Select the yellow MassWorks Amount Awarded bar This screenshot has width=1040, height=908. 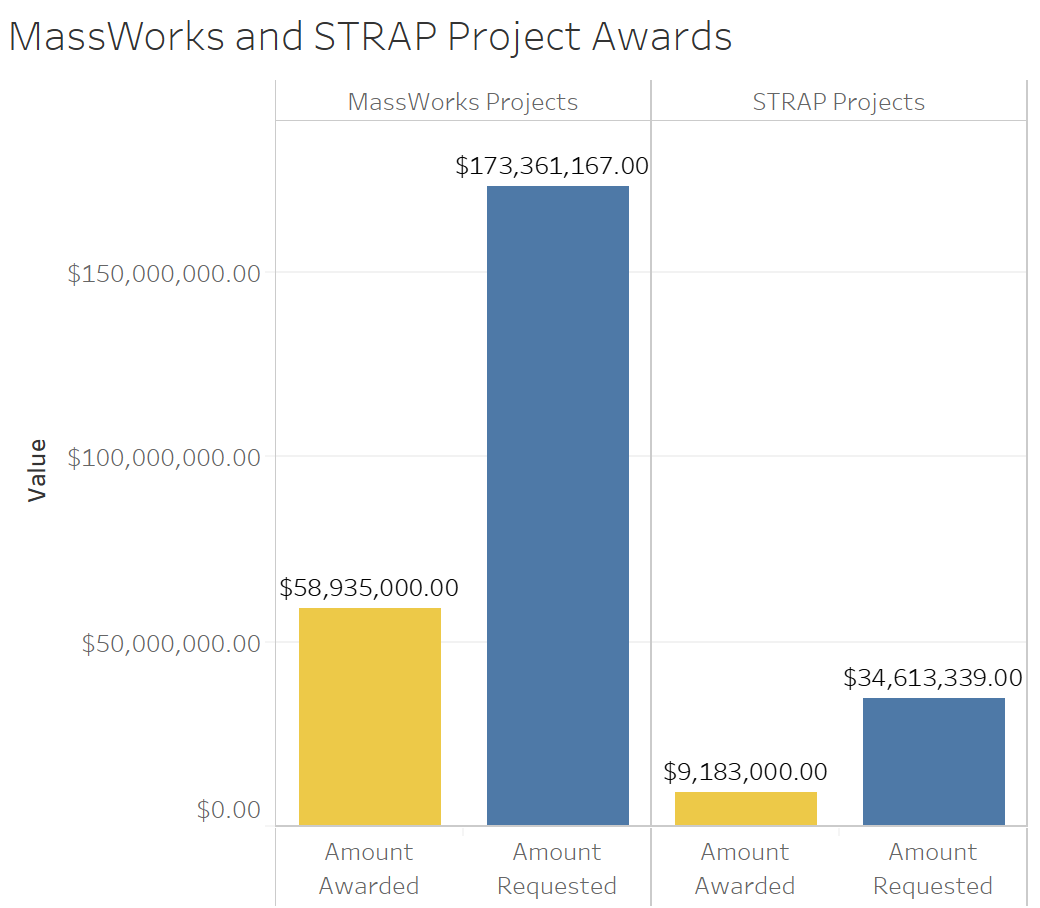click(370, 716)
